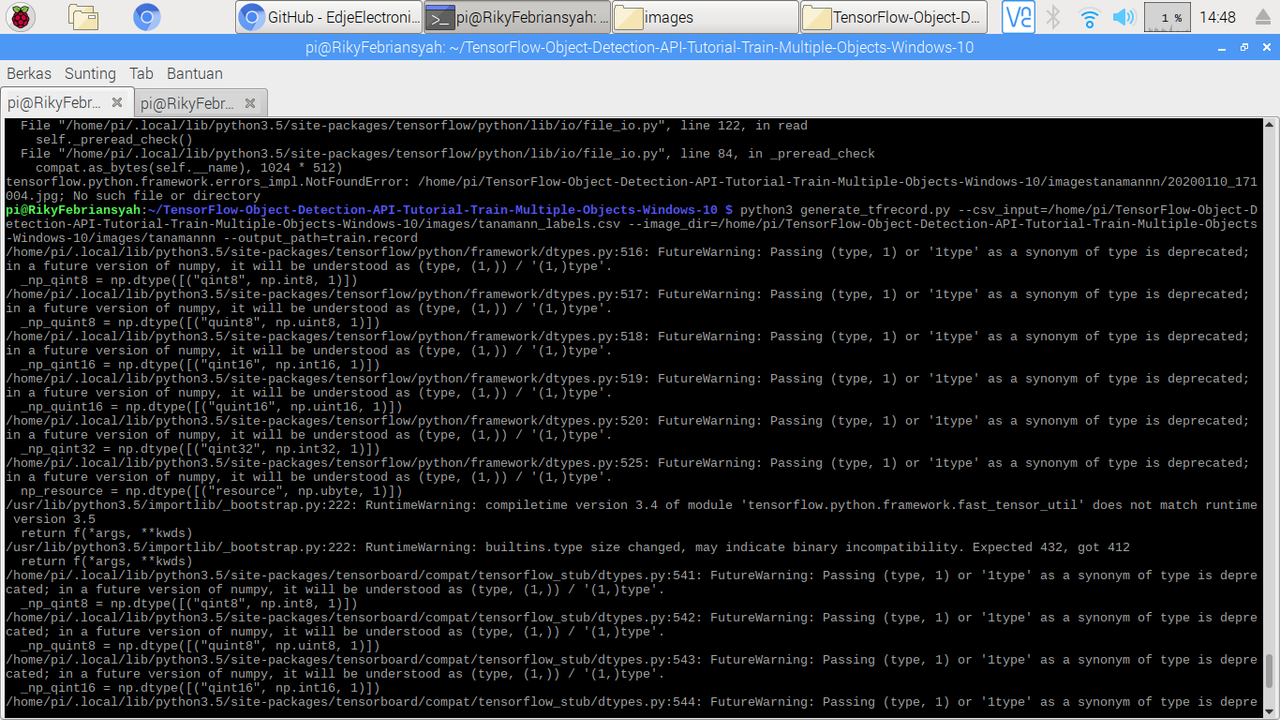Click the 'compat.as_bytes(self.__name), 1024 * 512)' line
This screenshot has width=1280, height=720.
click(x=189, y=168)
